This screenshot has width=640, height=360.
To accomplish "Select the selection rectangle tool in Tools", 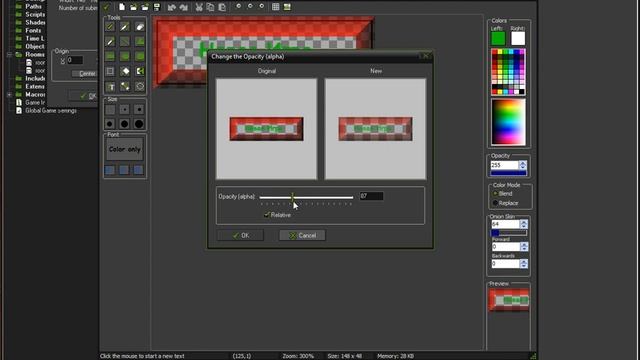I will (110, 71).
